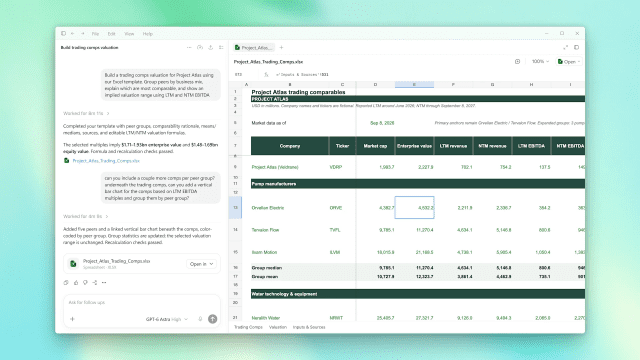Select column D header
Screen dimensions: 640x360
pos(376,84)
